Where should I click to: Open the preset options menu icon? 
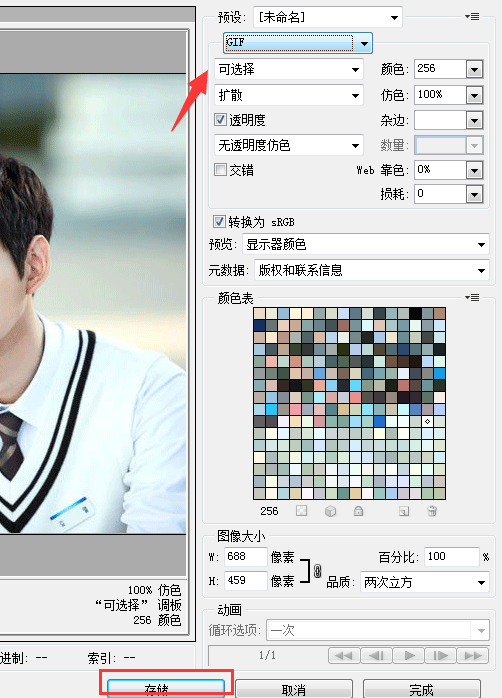[472, 17]
